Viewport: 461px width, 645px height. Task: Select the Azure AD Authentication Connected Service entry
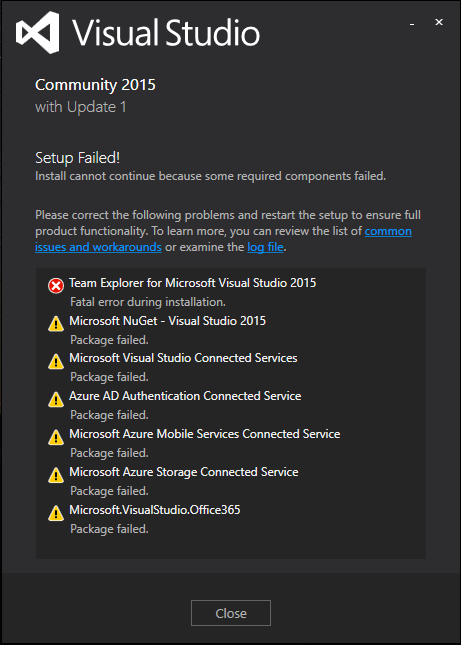(x=185, y=396)
